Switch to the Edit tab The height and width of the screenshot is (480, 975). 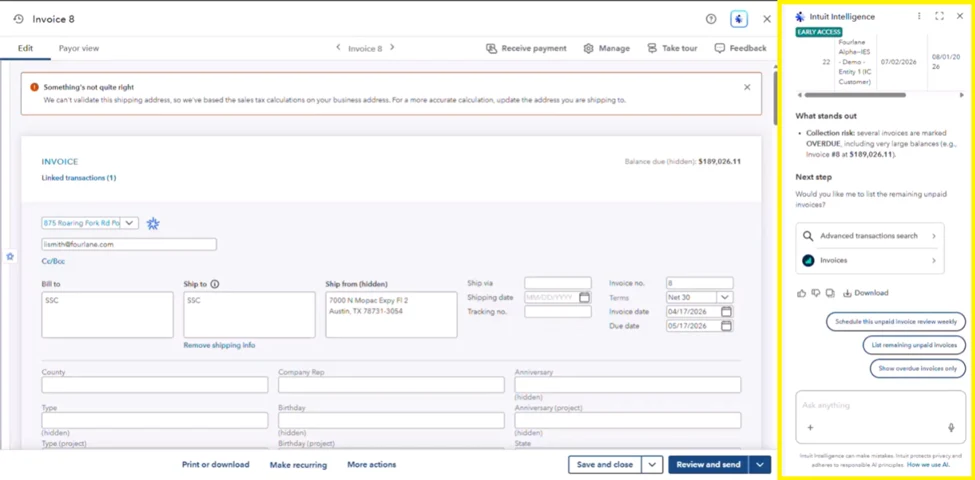pyautogui.click(x=25, y=48)
